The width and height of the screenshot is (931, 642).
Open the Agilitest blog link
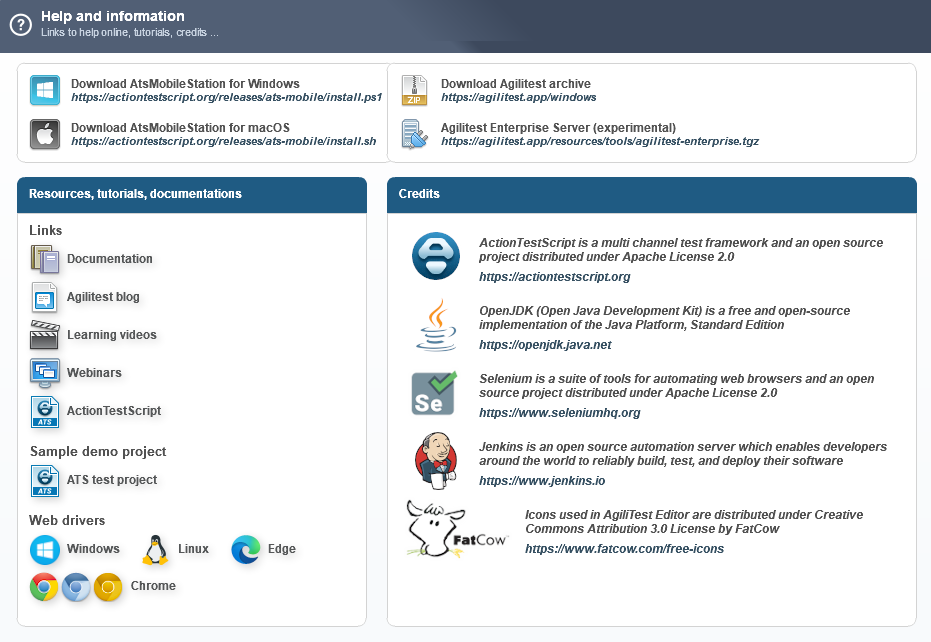click(103, 297)
